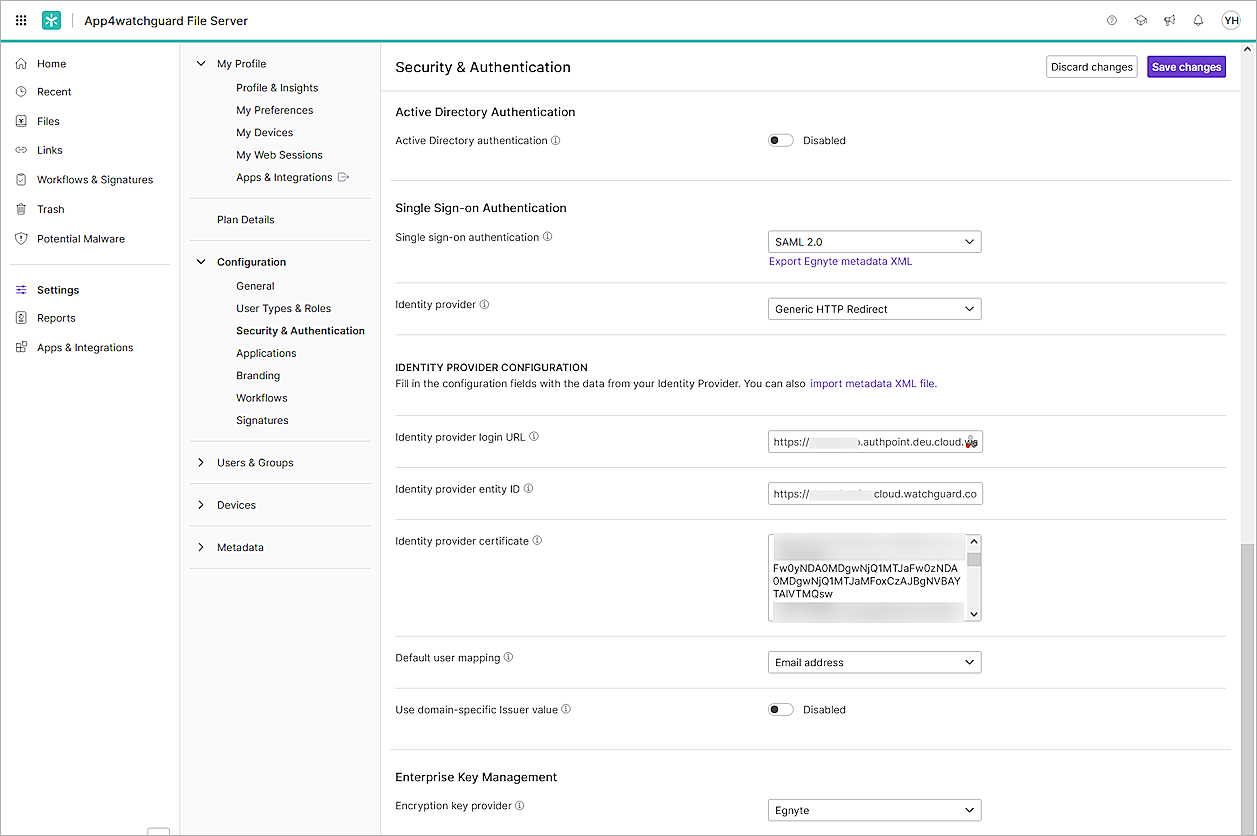Screen dimensions: 1257x836
Task: Click info icon next to Encryption key provider
Action: point(520,806)
